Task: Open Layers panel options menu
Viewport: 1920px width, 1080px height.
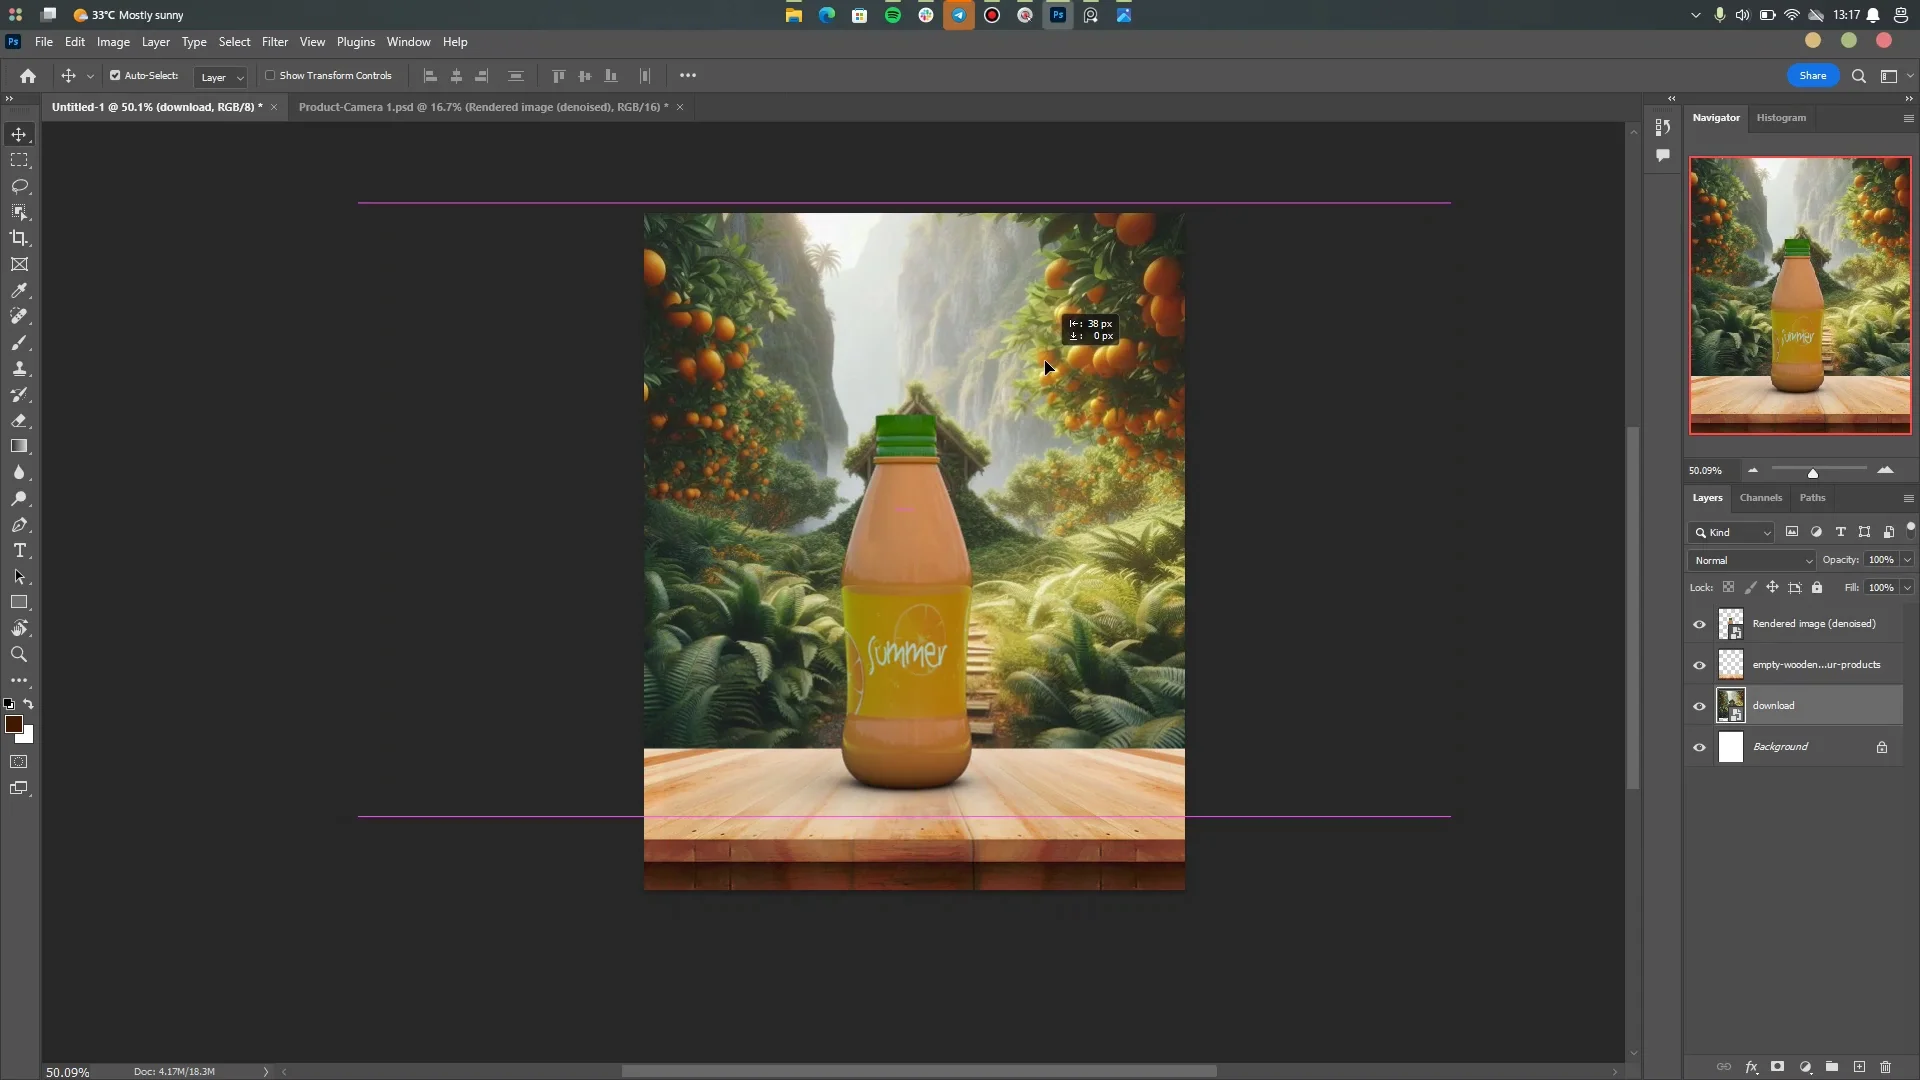Action: click(1908, 498)
